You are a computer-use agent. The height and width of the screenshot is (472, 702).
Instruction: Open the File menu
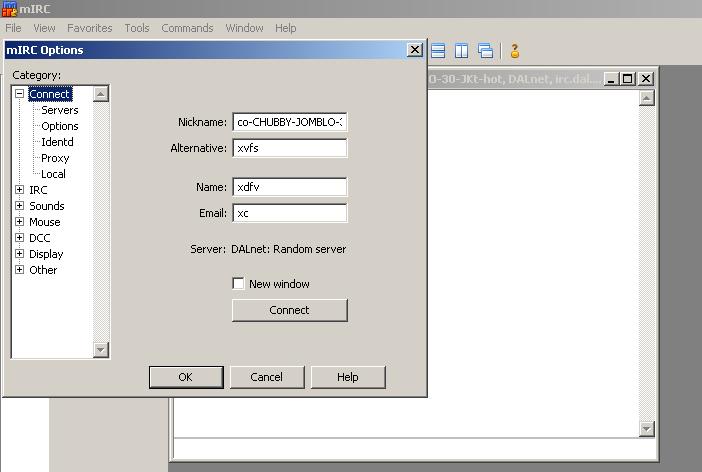click(13, 28)
